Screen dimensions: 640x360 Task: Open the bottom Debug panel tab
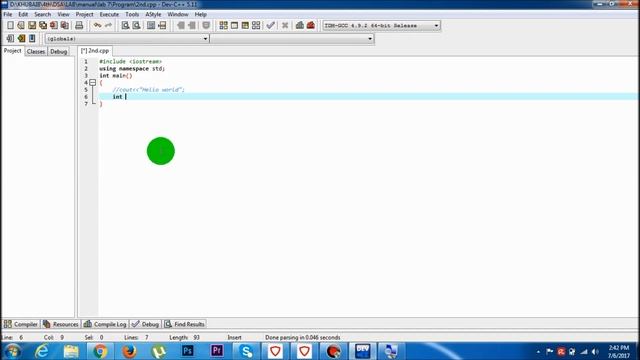145,324
